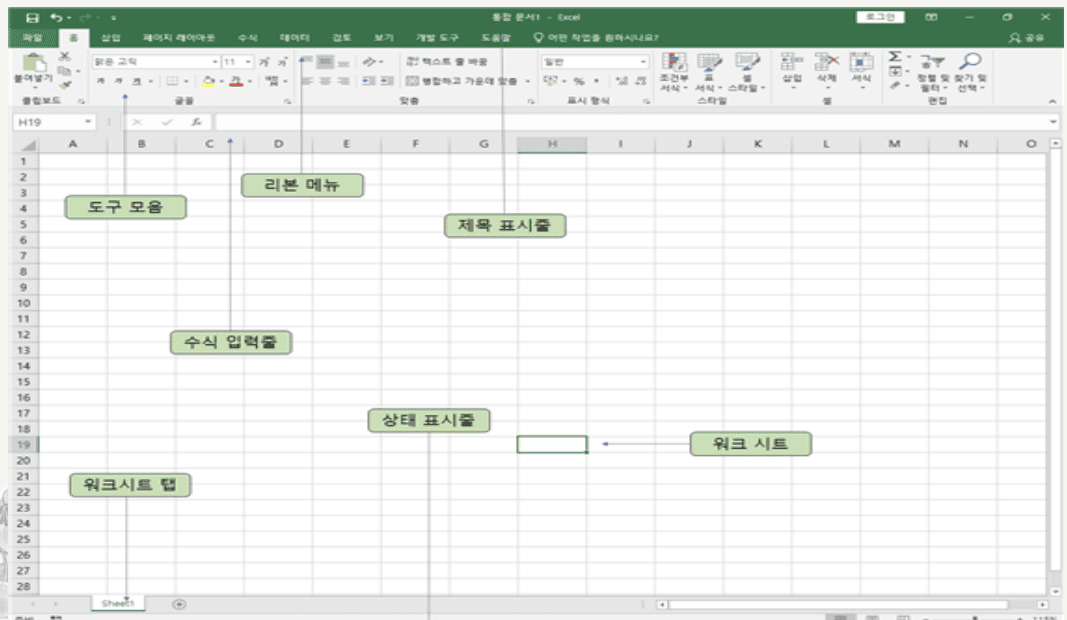Click the AutoSum sigma icon
Screen dimensions: 1067x620
click(x=895, y=57)
